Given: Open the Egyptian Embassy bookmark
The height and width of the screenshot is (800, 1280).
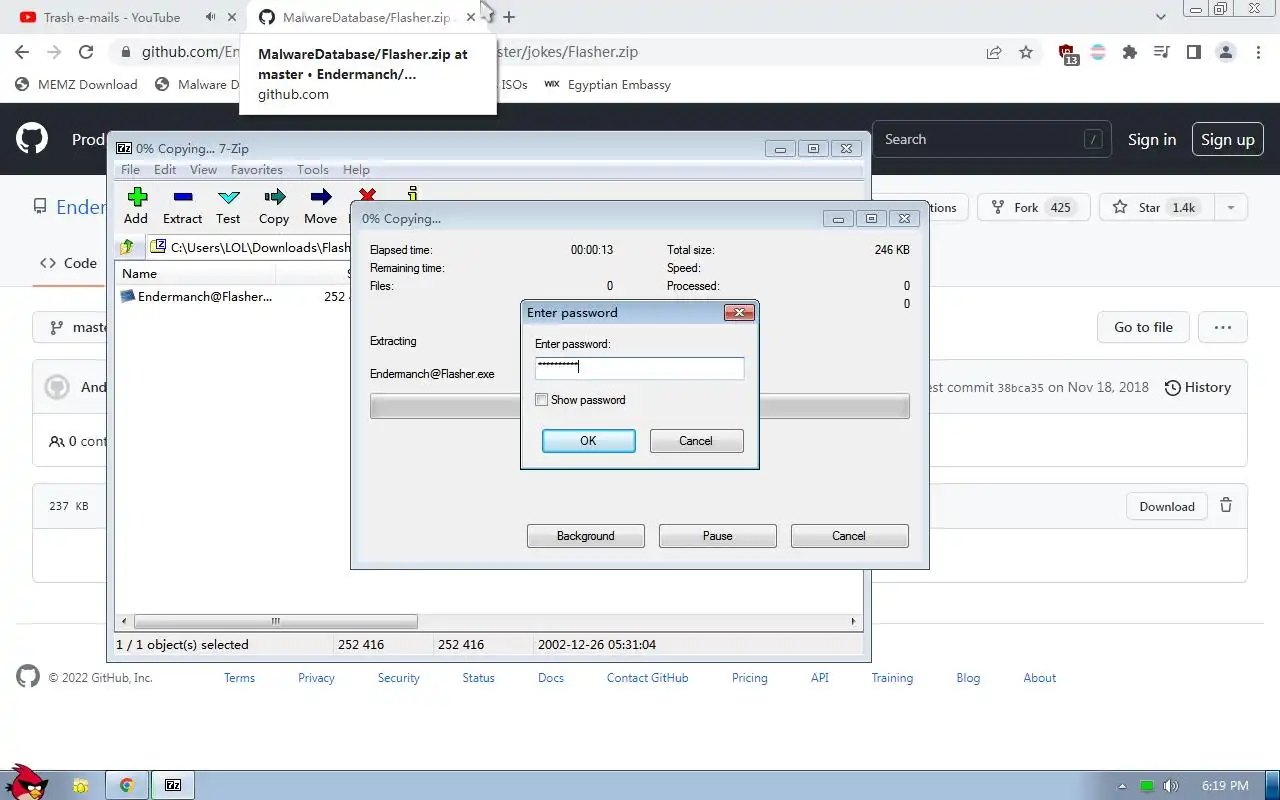Looking at the screenshot, I should click(x=607, y=85).
